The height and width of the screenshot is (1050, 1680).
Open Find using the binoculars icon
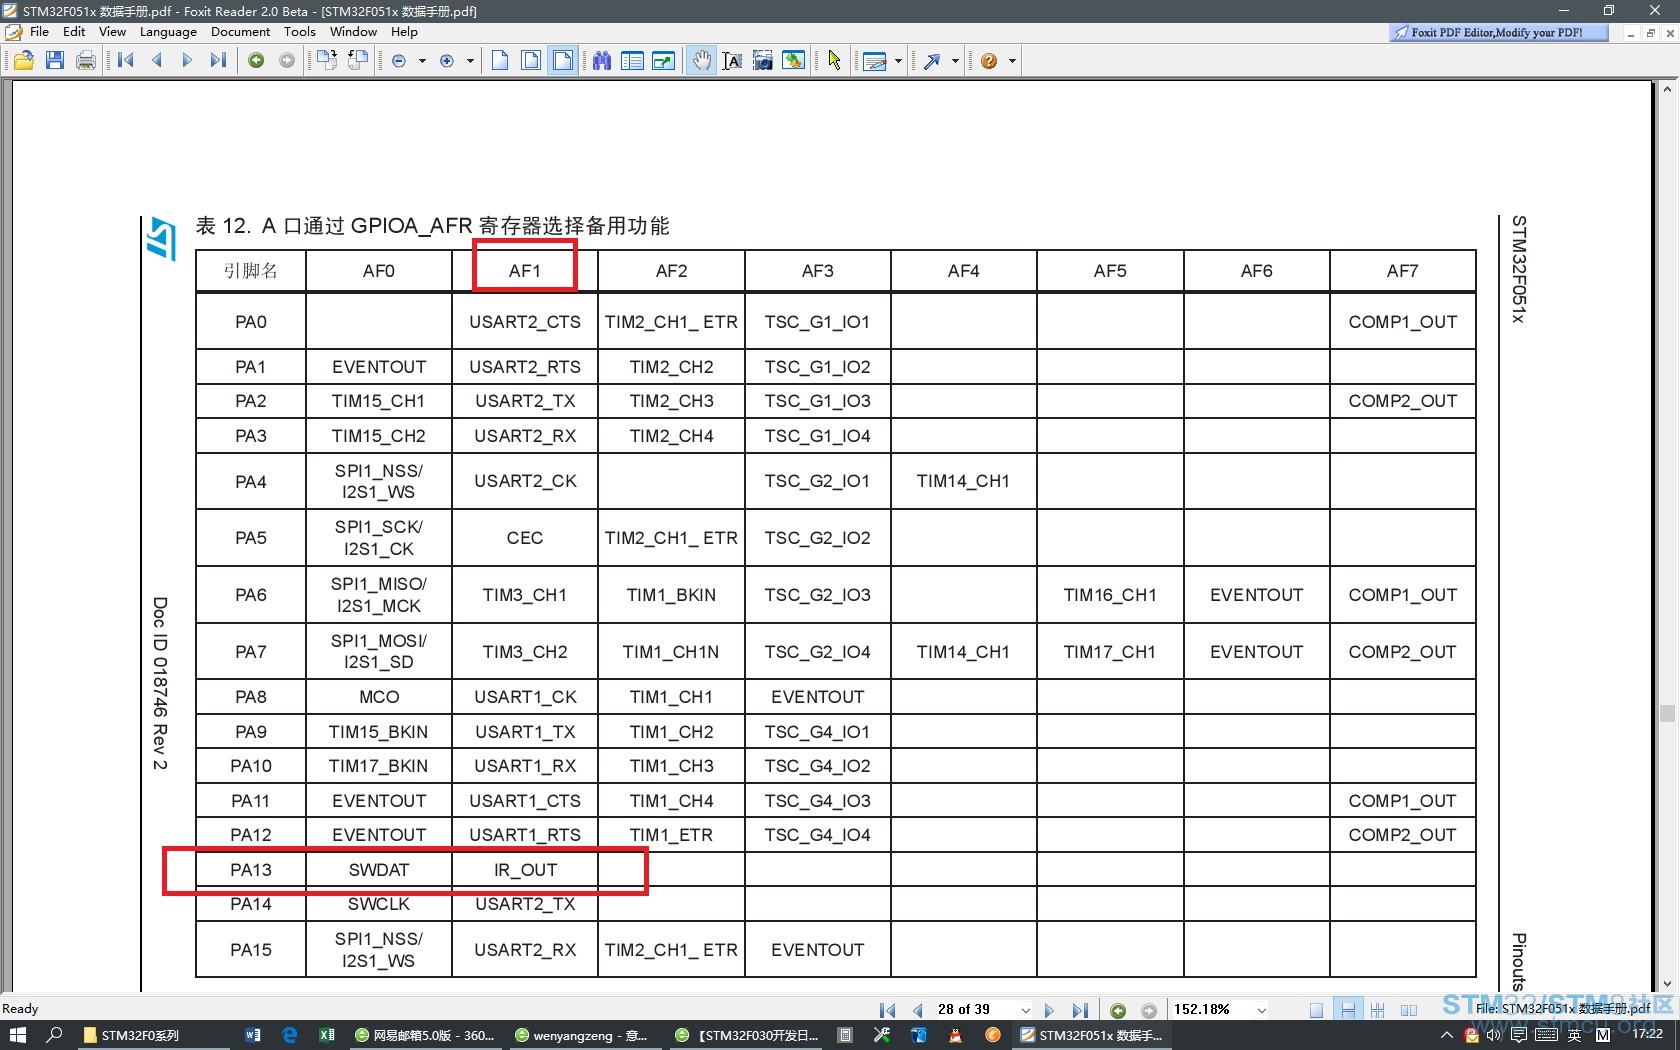pos(602,61)
